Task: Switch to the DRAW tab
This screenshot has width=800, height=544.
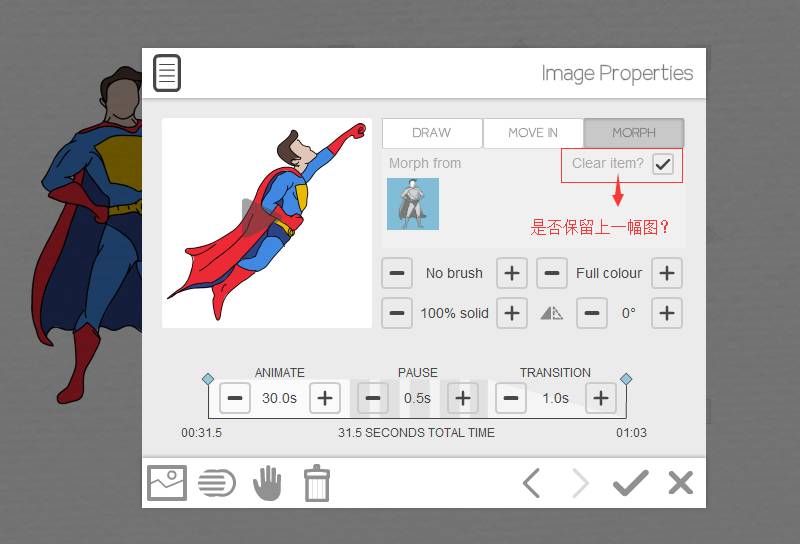Action: pos(432,133)
